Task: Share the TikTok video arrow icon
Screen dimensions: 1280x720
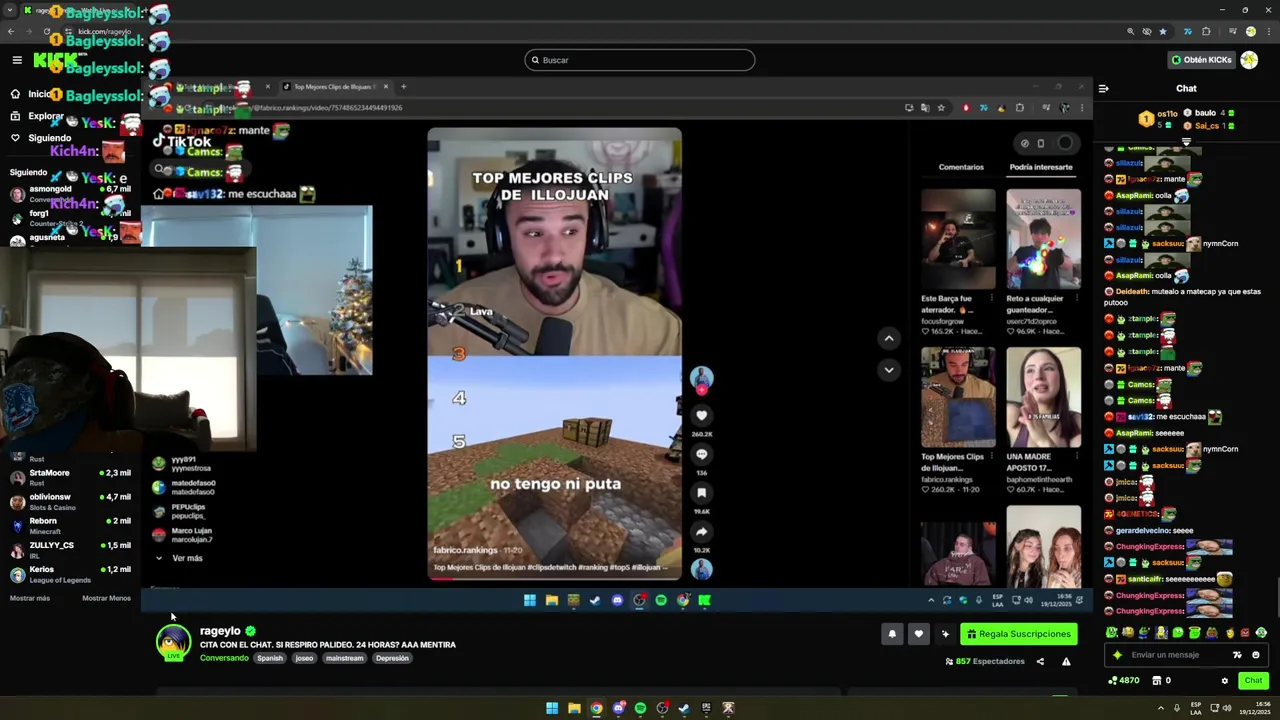Action: coord(702,531)
